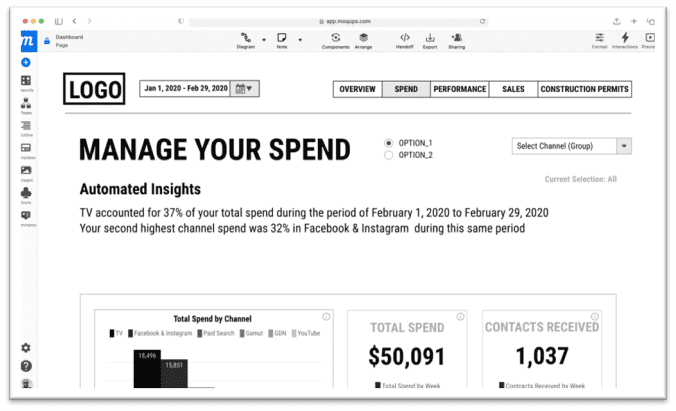Start Preview mode

[x=649, y=38]
